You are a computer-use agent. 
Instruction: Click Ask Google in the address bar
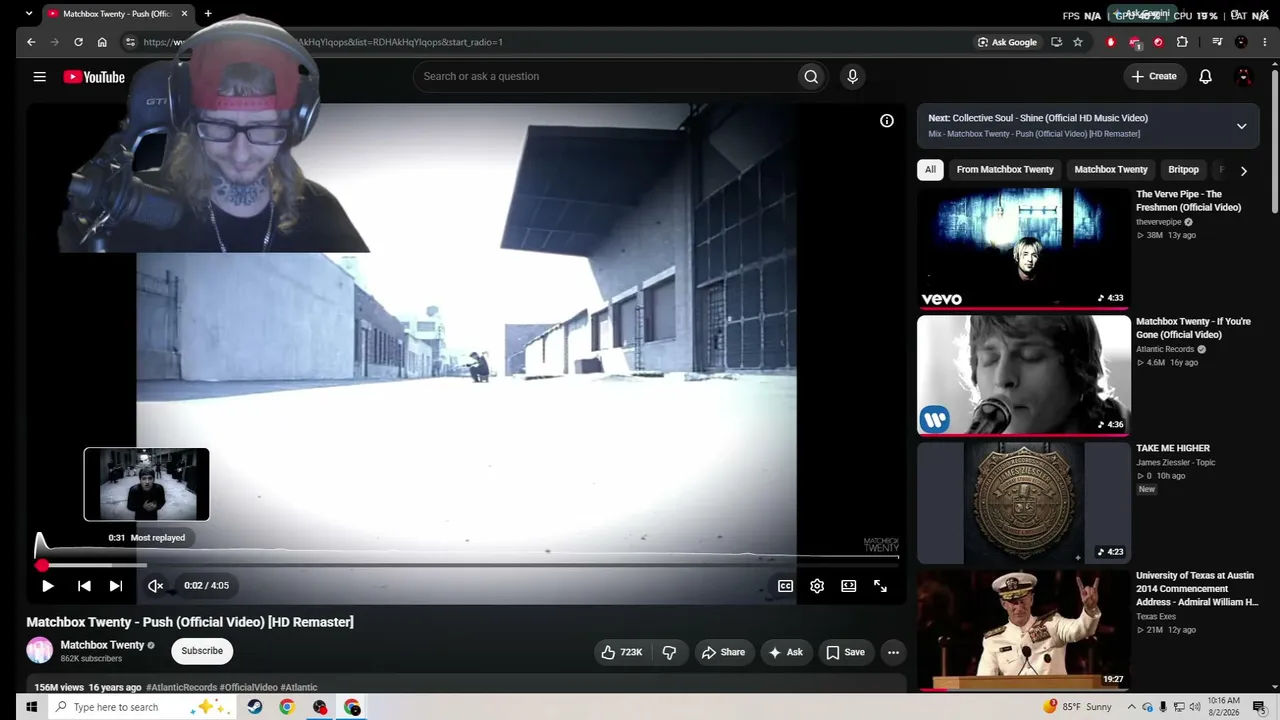[x=1007, y=42]
